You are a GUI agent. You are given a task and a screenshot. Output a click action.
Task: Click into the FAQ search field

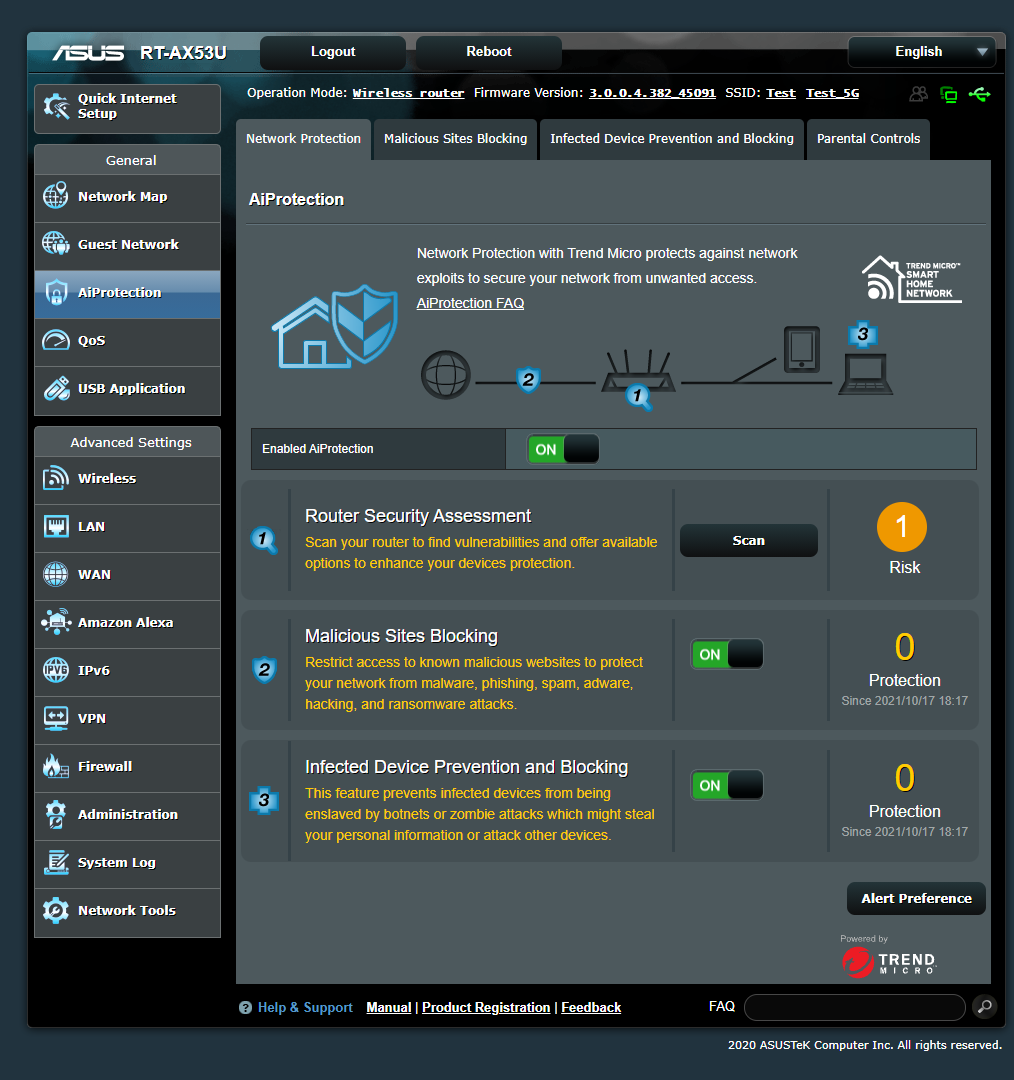[855, 1007]
